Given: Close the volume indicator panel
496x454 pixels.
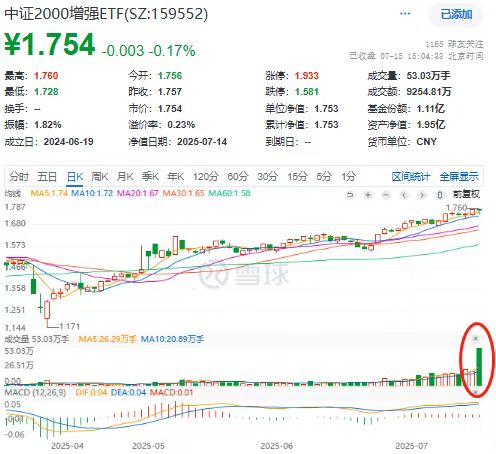Looking at the screenshot, I should coord(476,339).
